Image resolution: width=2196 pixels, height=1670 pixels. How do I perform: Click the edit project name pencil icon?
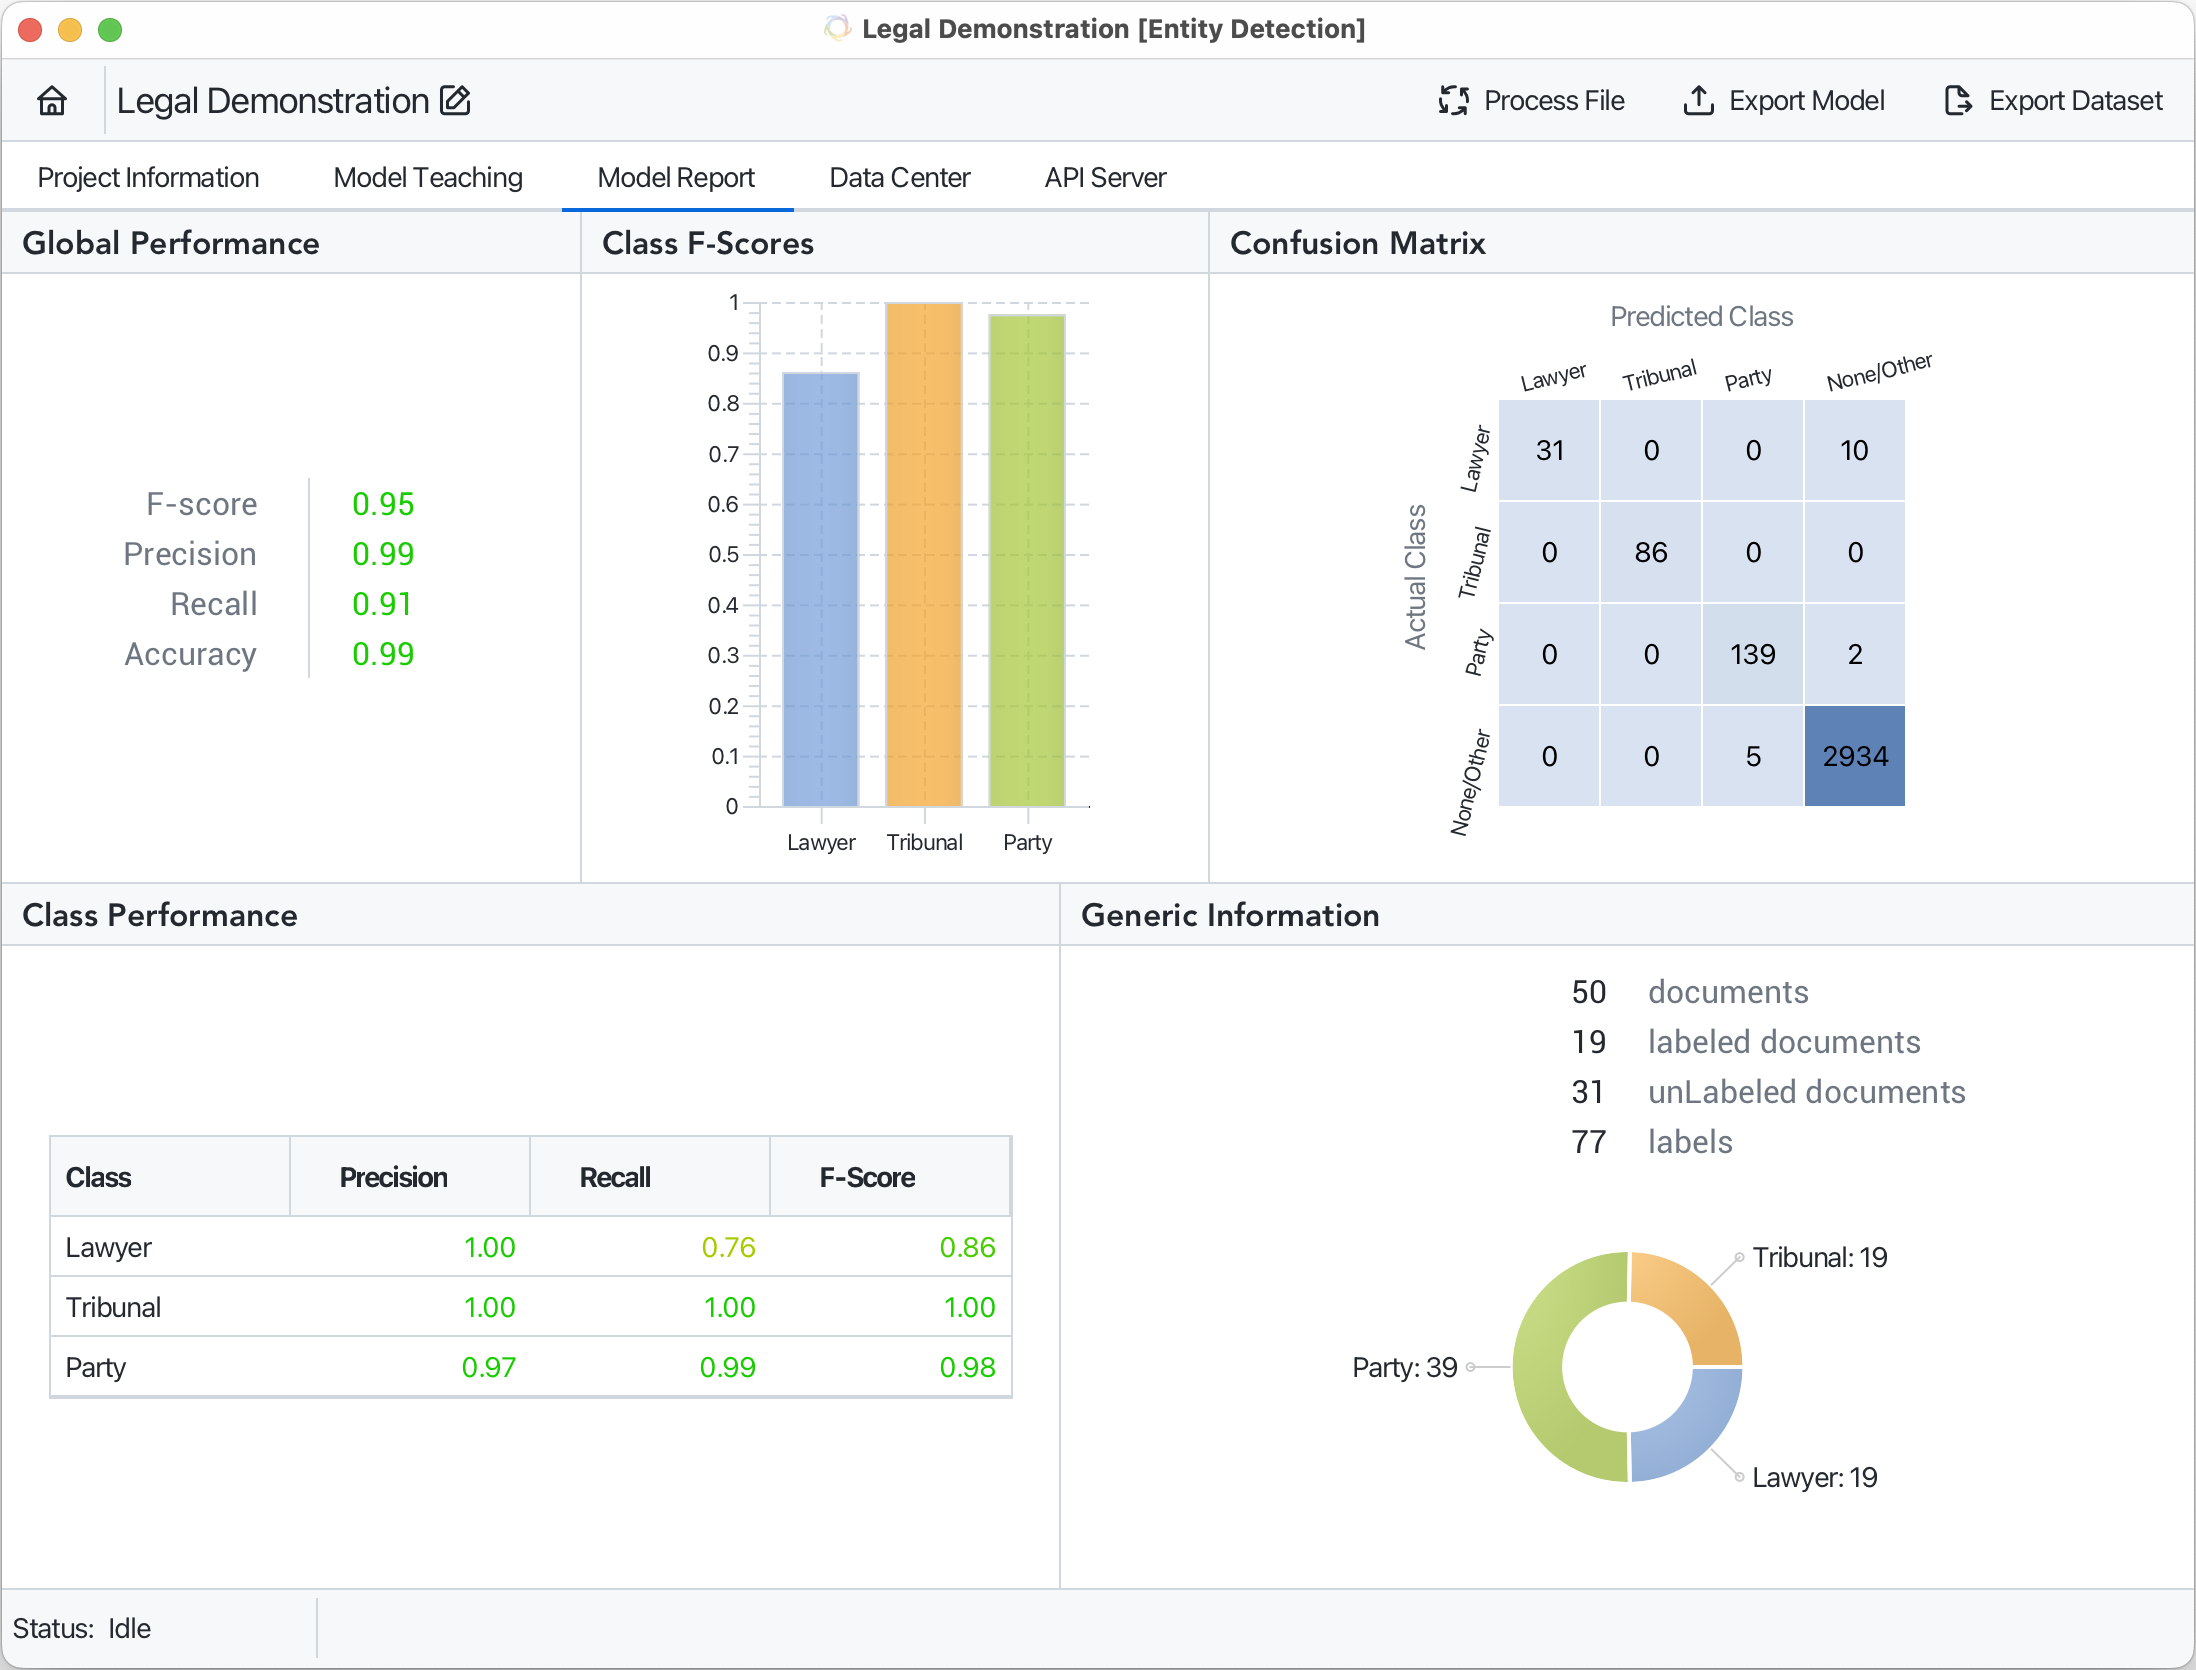click(x=455, y=101)
